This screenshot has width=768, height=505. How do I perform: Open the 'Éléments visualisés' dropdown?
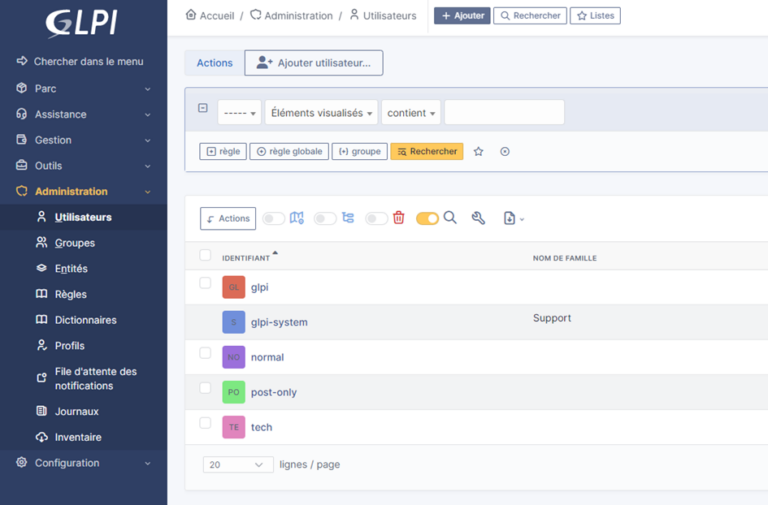tap(321, 113)
